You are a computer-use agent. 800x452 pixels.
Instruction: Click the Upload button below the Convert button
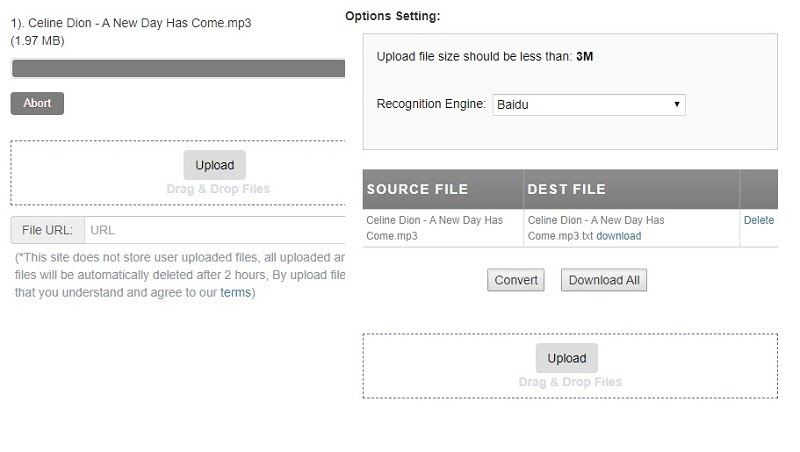566,358
